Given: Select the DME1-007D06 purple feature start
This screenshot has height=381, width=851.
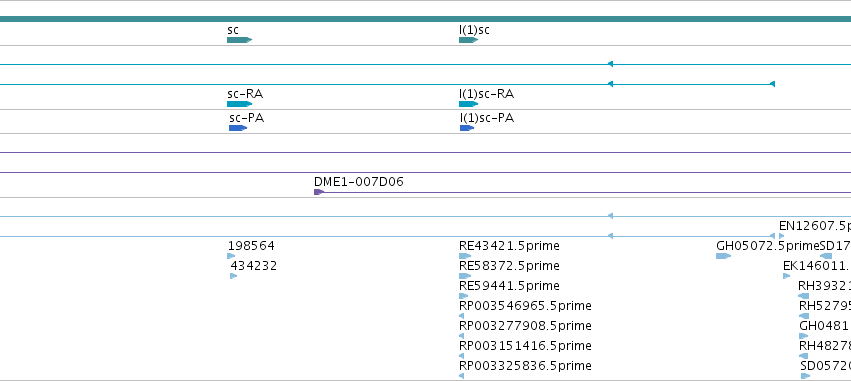Looking at the screenshot, I should [x=319, y=192].
